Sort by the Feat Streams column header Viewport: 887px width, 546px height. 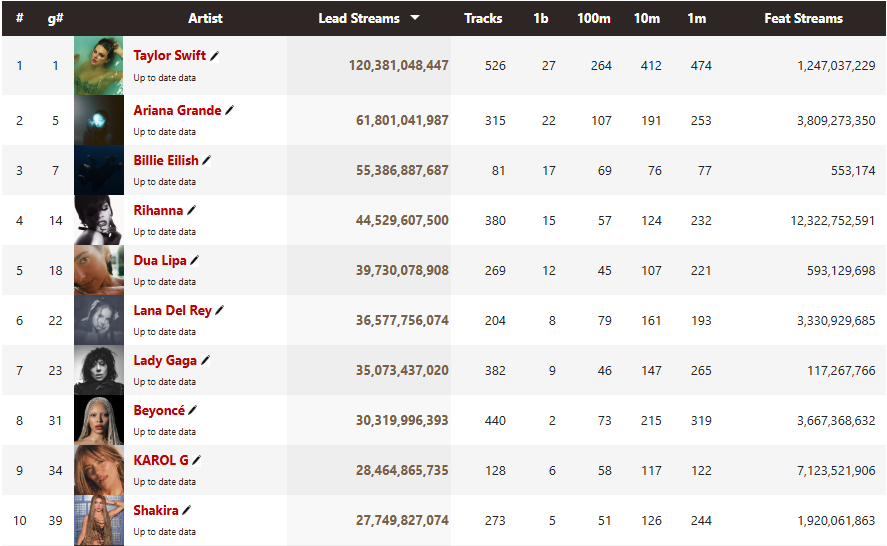click(x=803, y=18)
